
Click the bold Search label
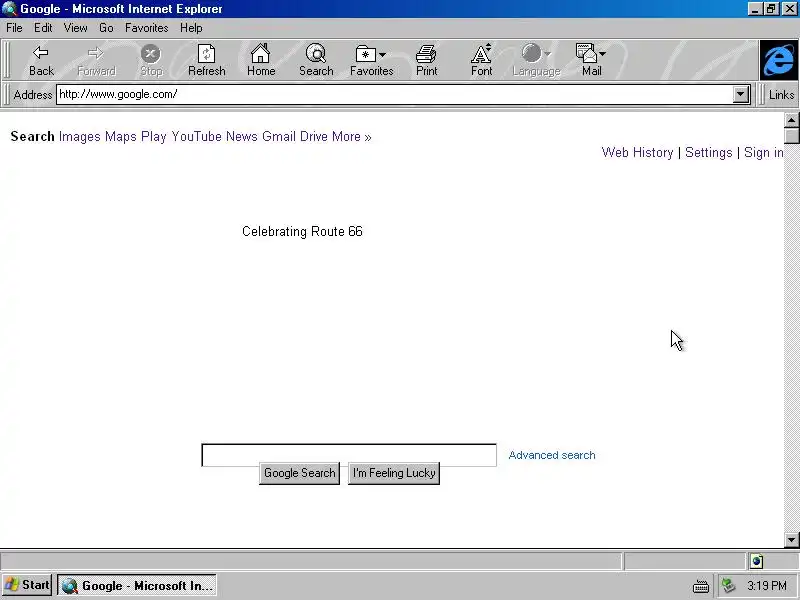(32, 137)
